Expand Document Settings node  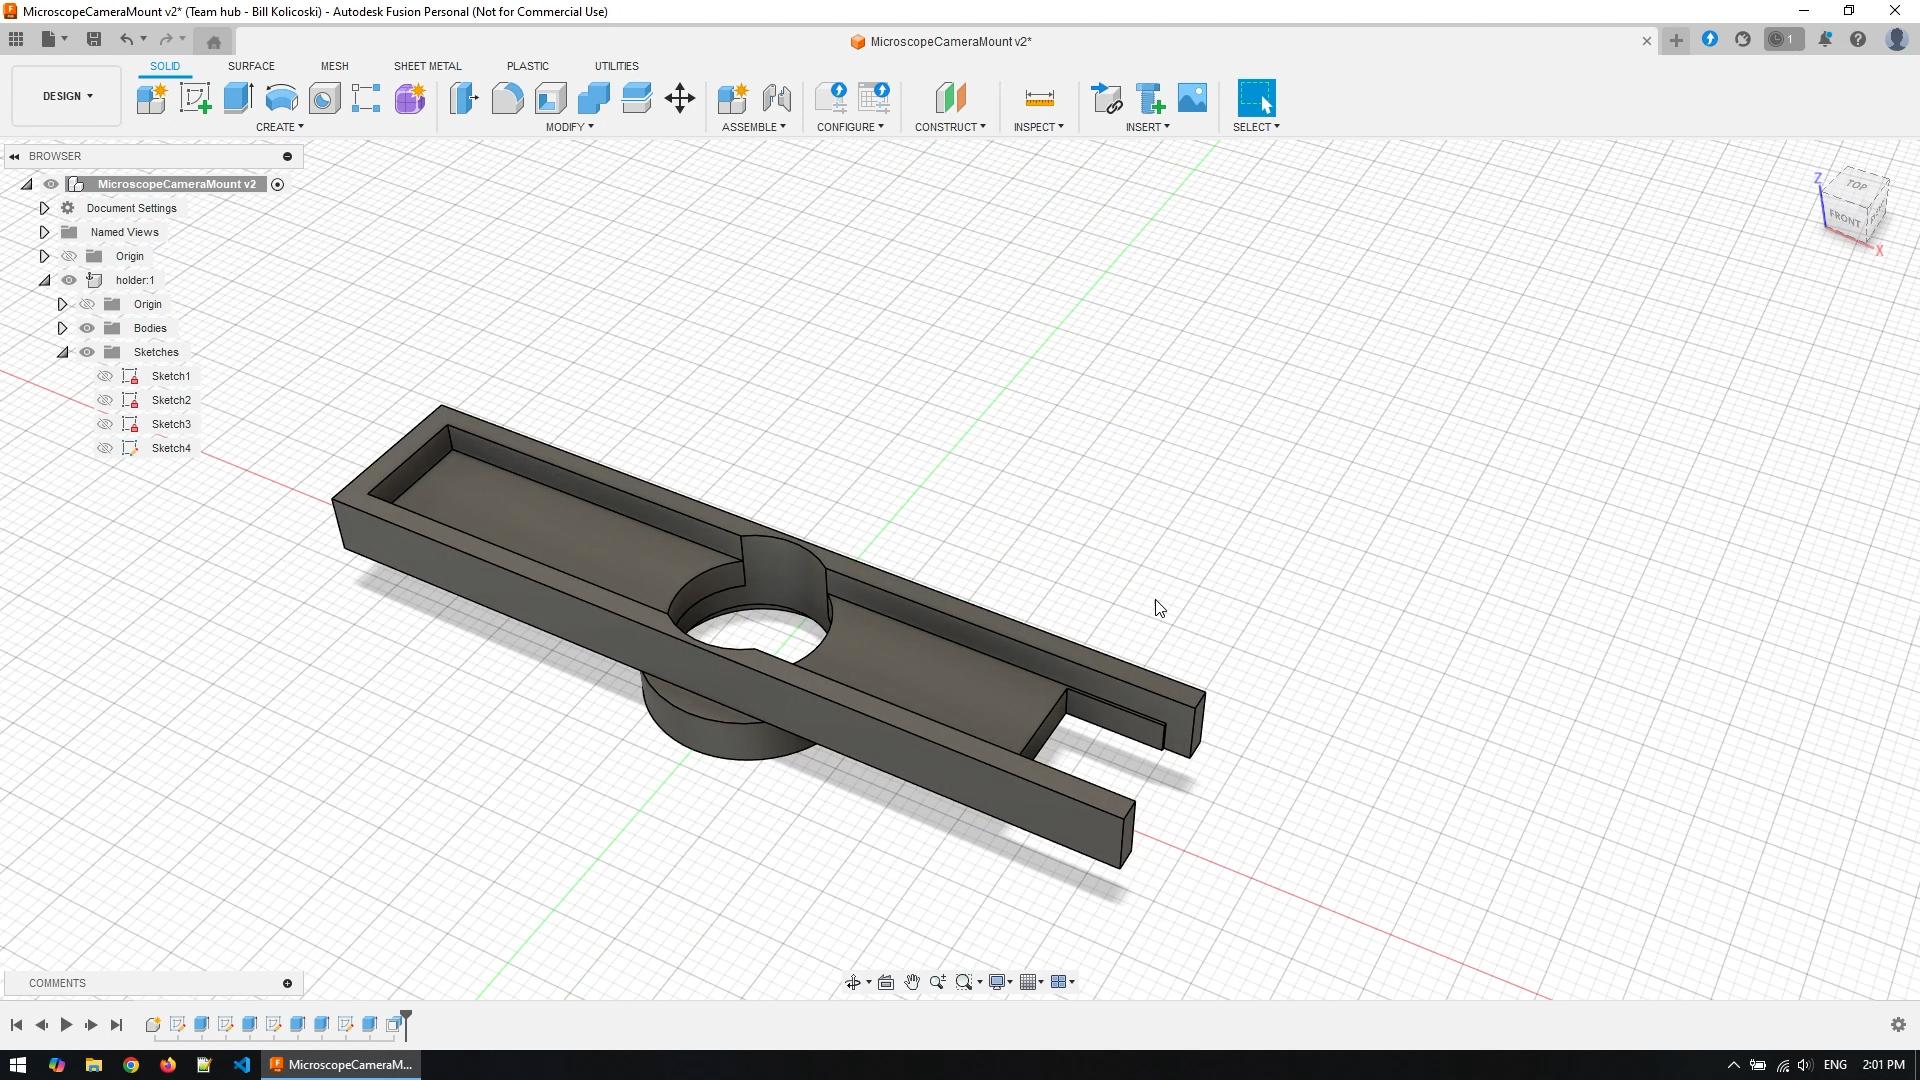coord(44,208)
